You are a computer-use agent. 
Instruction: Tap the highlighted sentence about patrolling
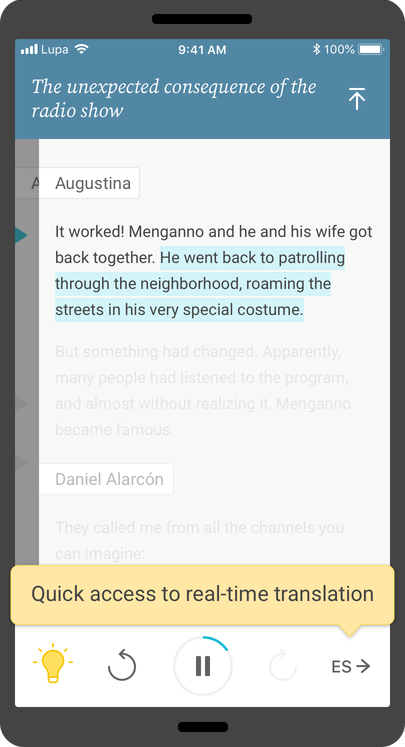click(x=200, y=283)
